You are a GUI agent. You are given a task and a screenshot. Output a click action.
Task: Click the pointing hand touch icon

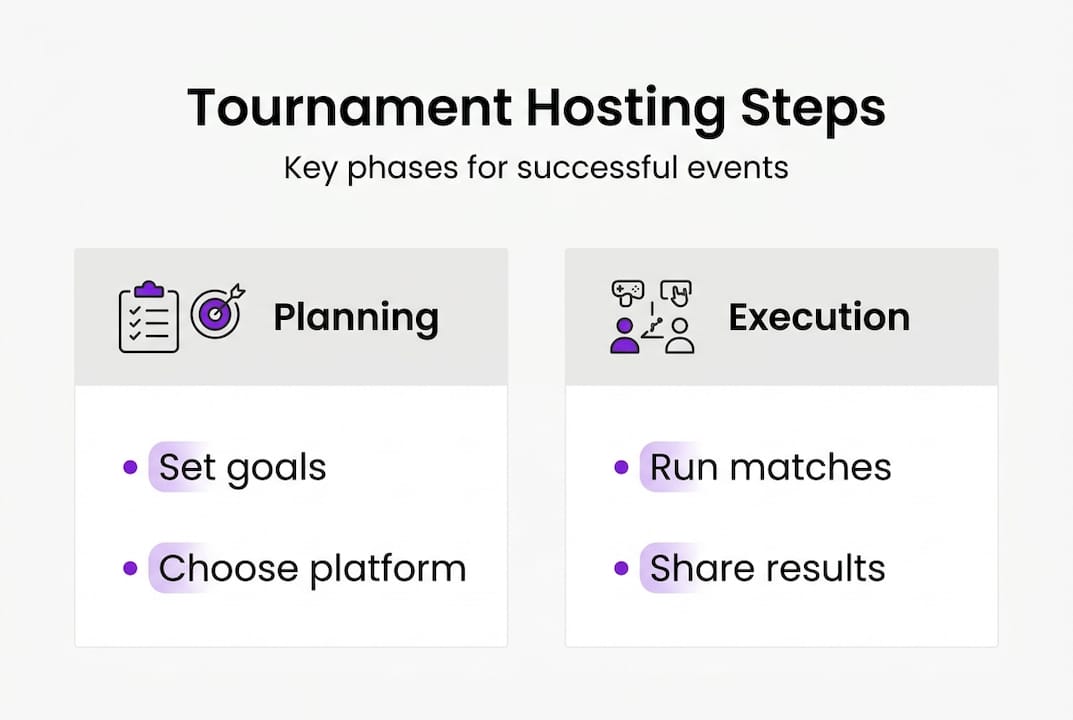(677, 293)
